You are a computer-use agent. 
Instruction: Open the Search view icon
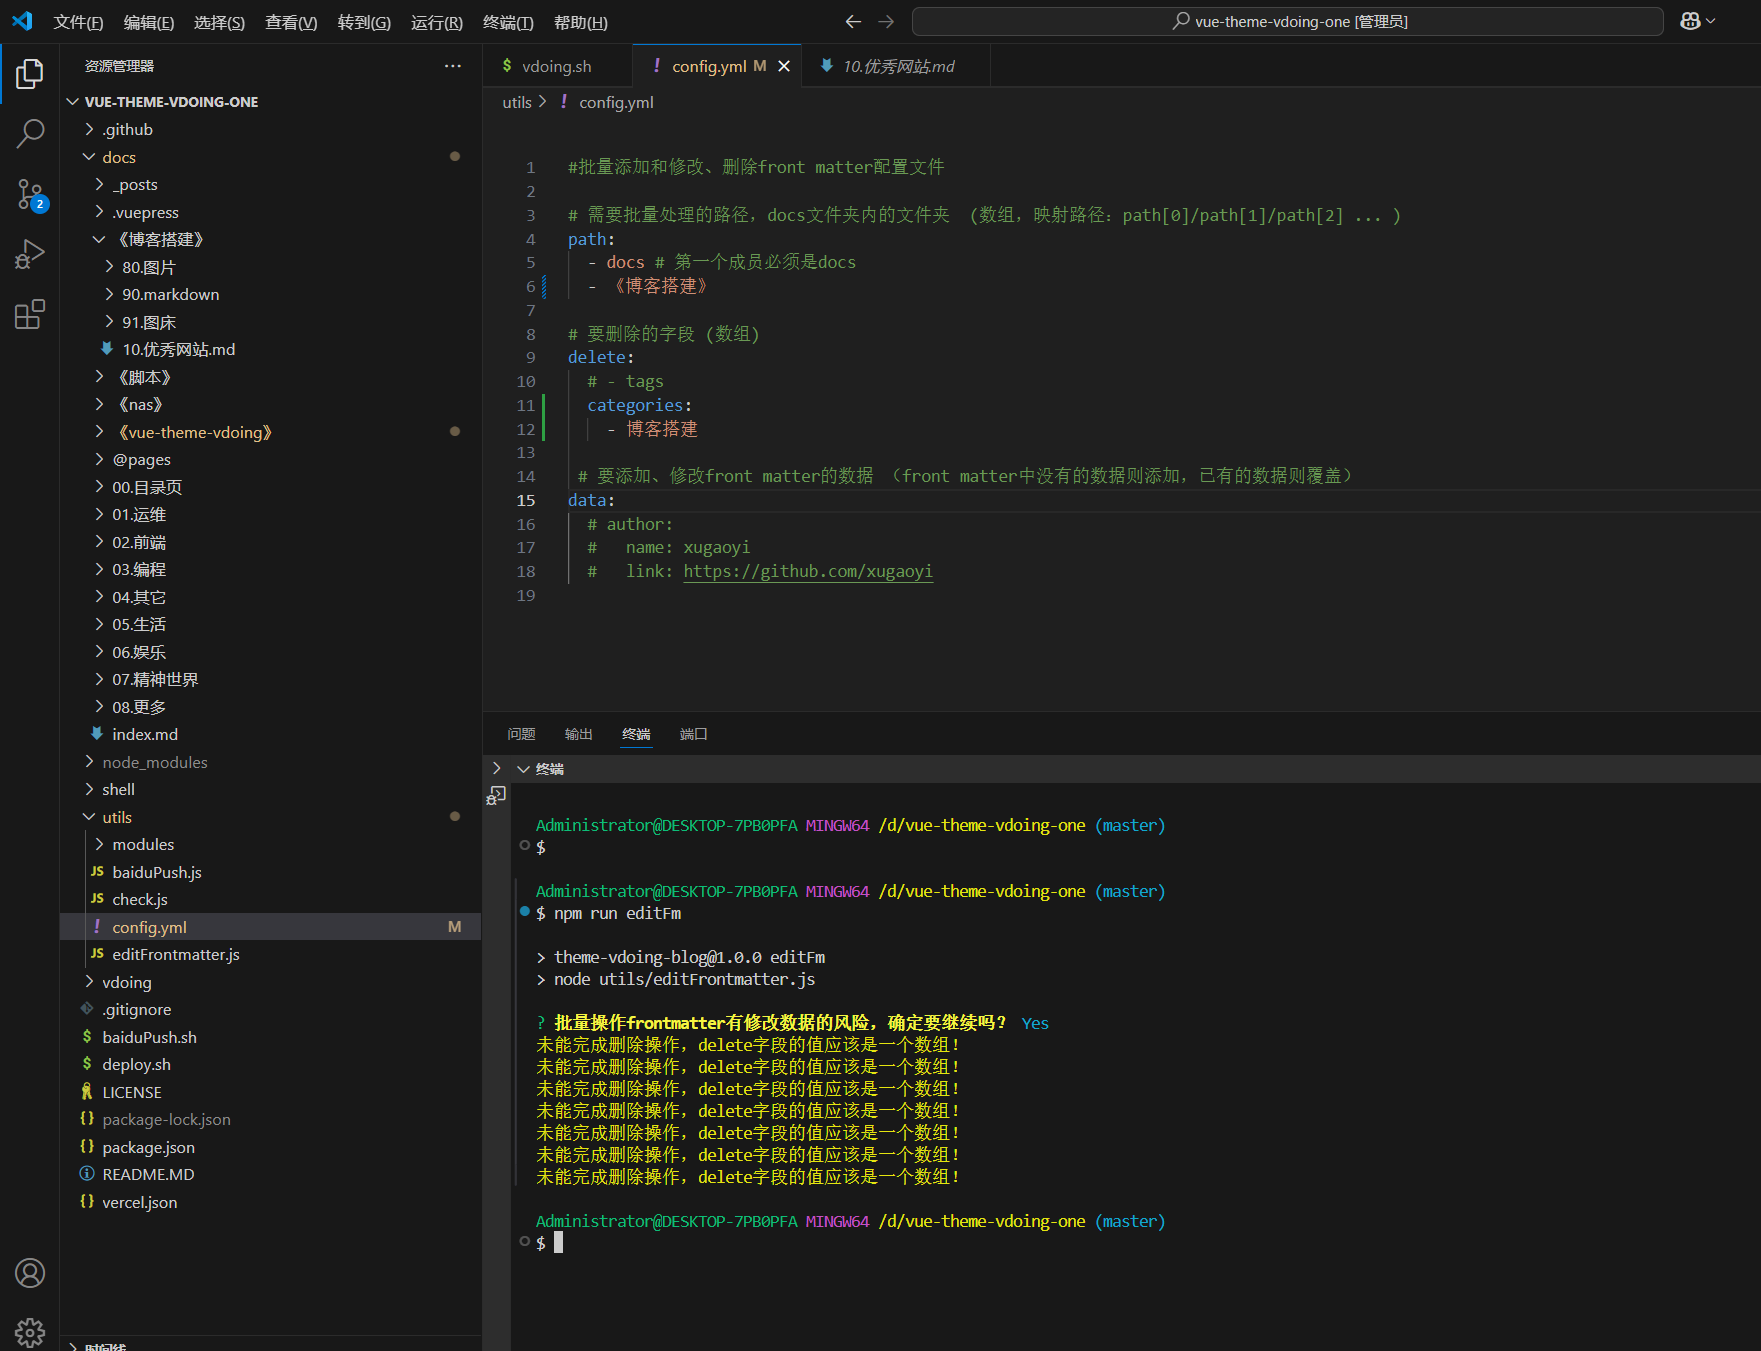30,134
